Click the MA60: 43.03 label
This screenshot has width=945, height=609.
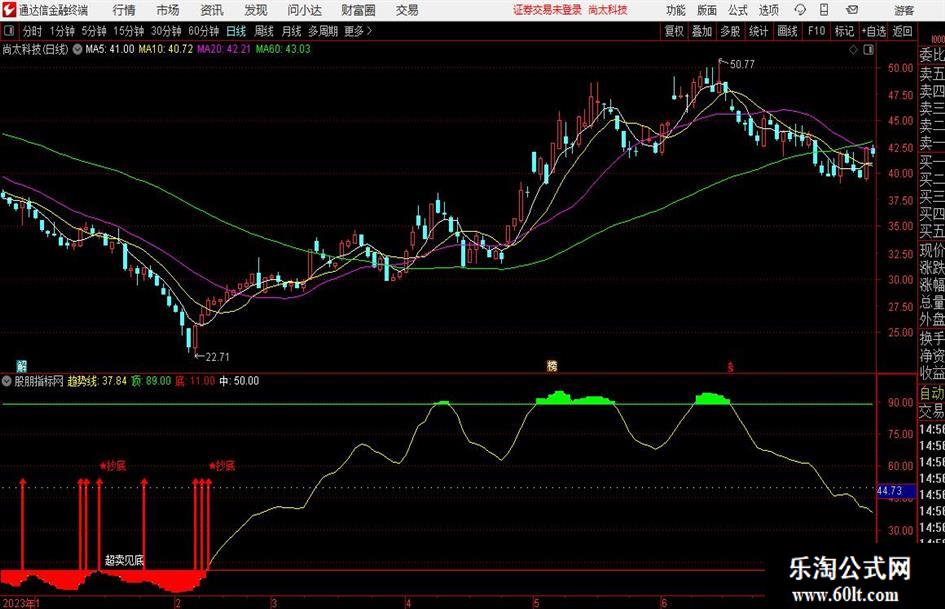(283, 49)
